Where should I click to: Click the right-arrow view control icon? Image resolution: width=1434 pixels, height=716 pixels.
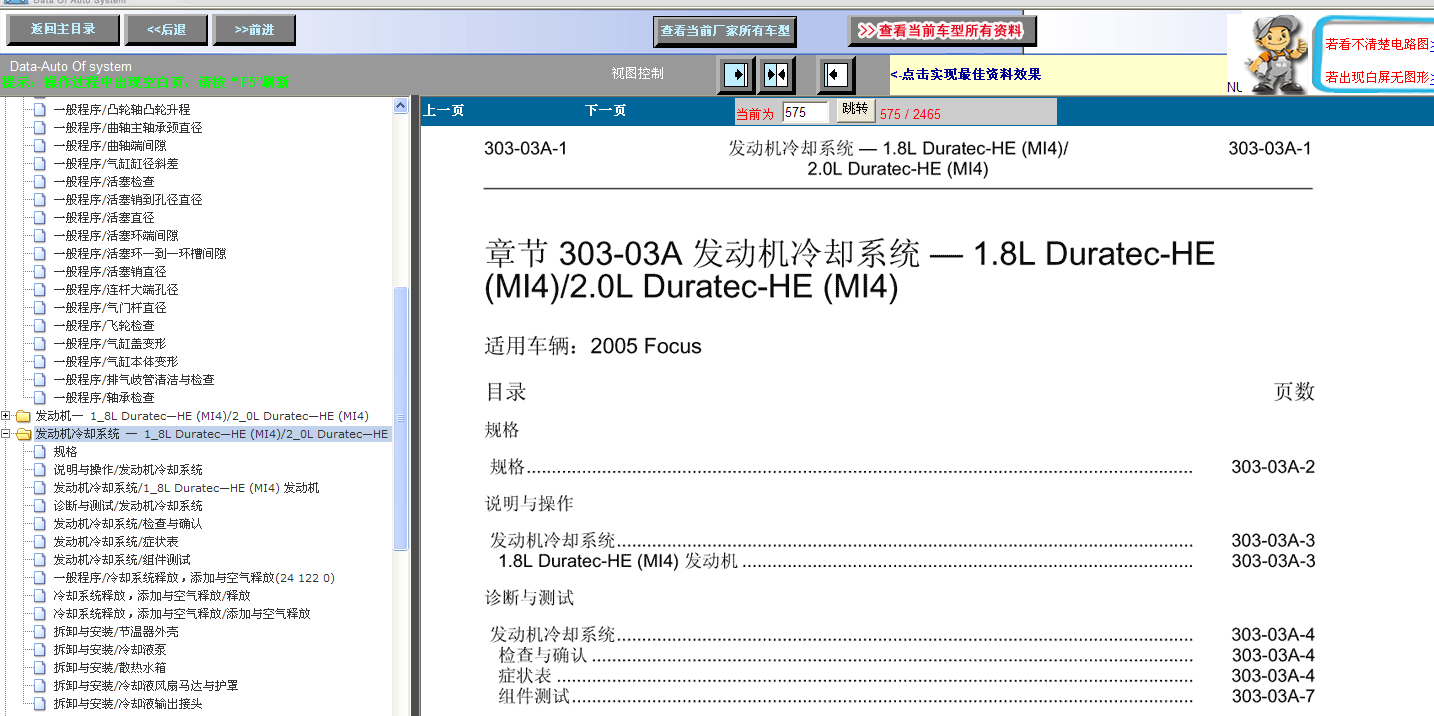click(736, 74)
